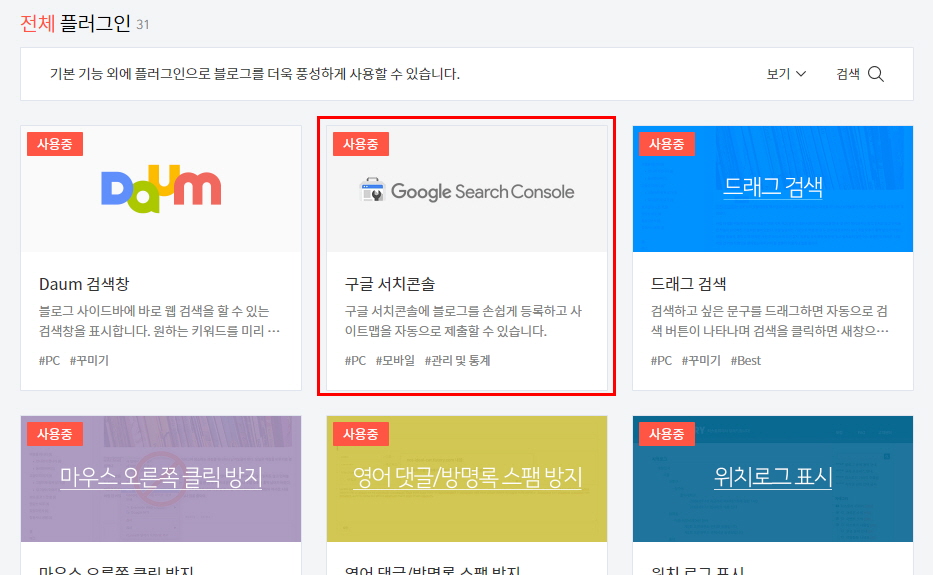Click 사용중 badge on 마우스 오른쪽 클릭 방지
Viewport: 933px width, 575px height.
coord(55,434)
